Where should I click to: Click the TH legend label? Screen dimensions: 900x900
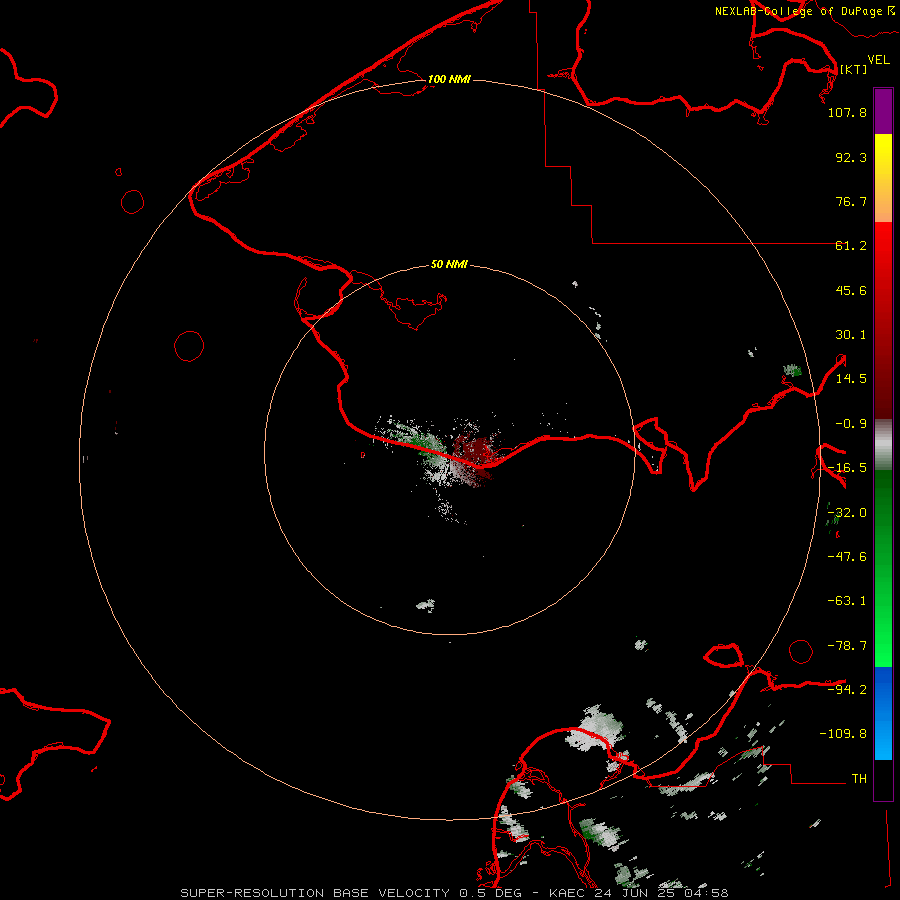coord(859,778)
